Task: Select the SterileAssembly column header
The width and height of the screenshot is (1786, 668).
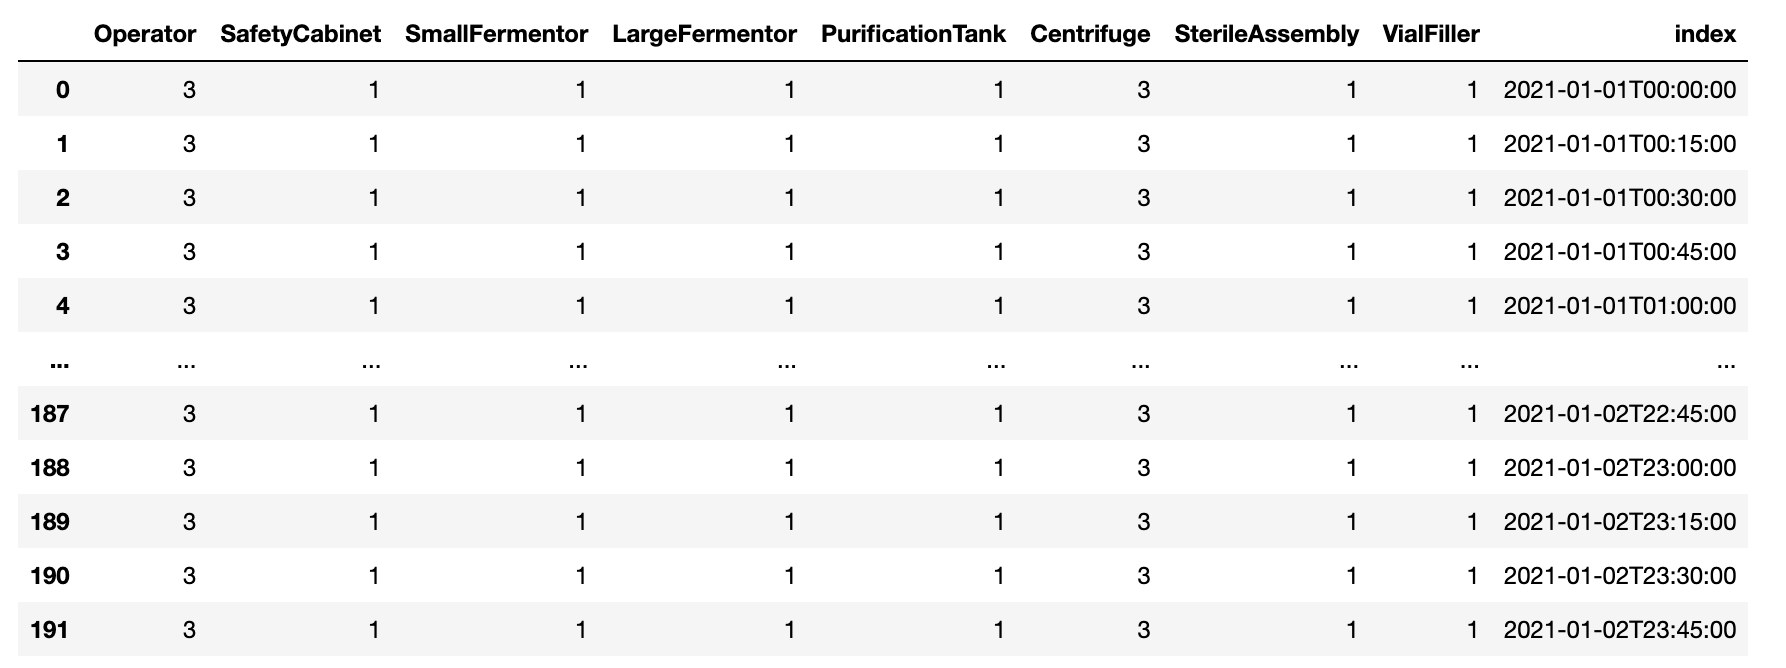Action: click(x=1266, y=34)
